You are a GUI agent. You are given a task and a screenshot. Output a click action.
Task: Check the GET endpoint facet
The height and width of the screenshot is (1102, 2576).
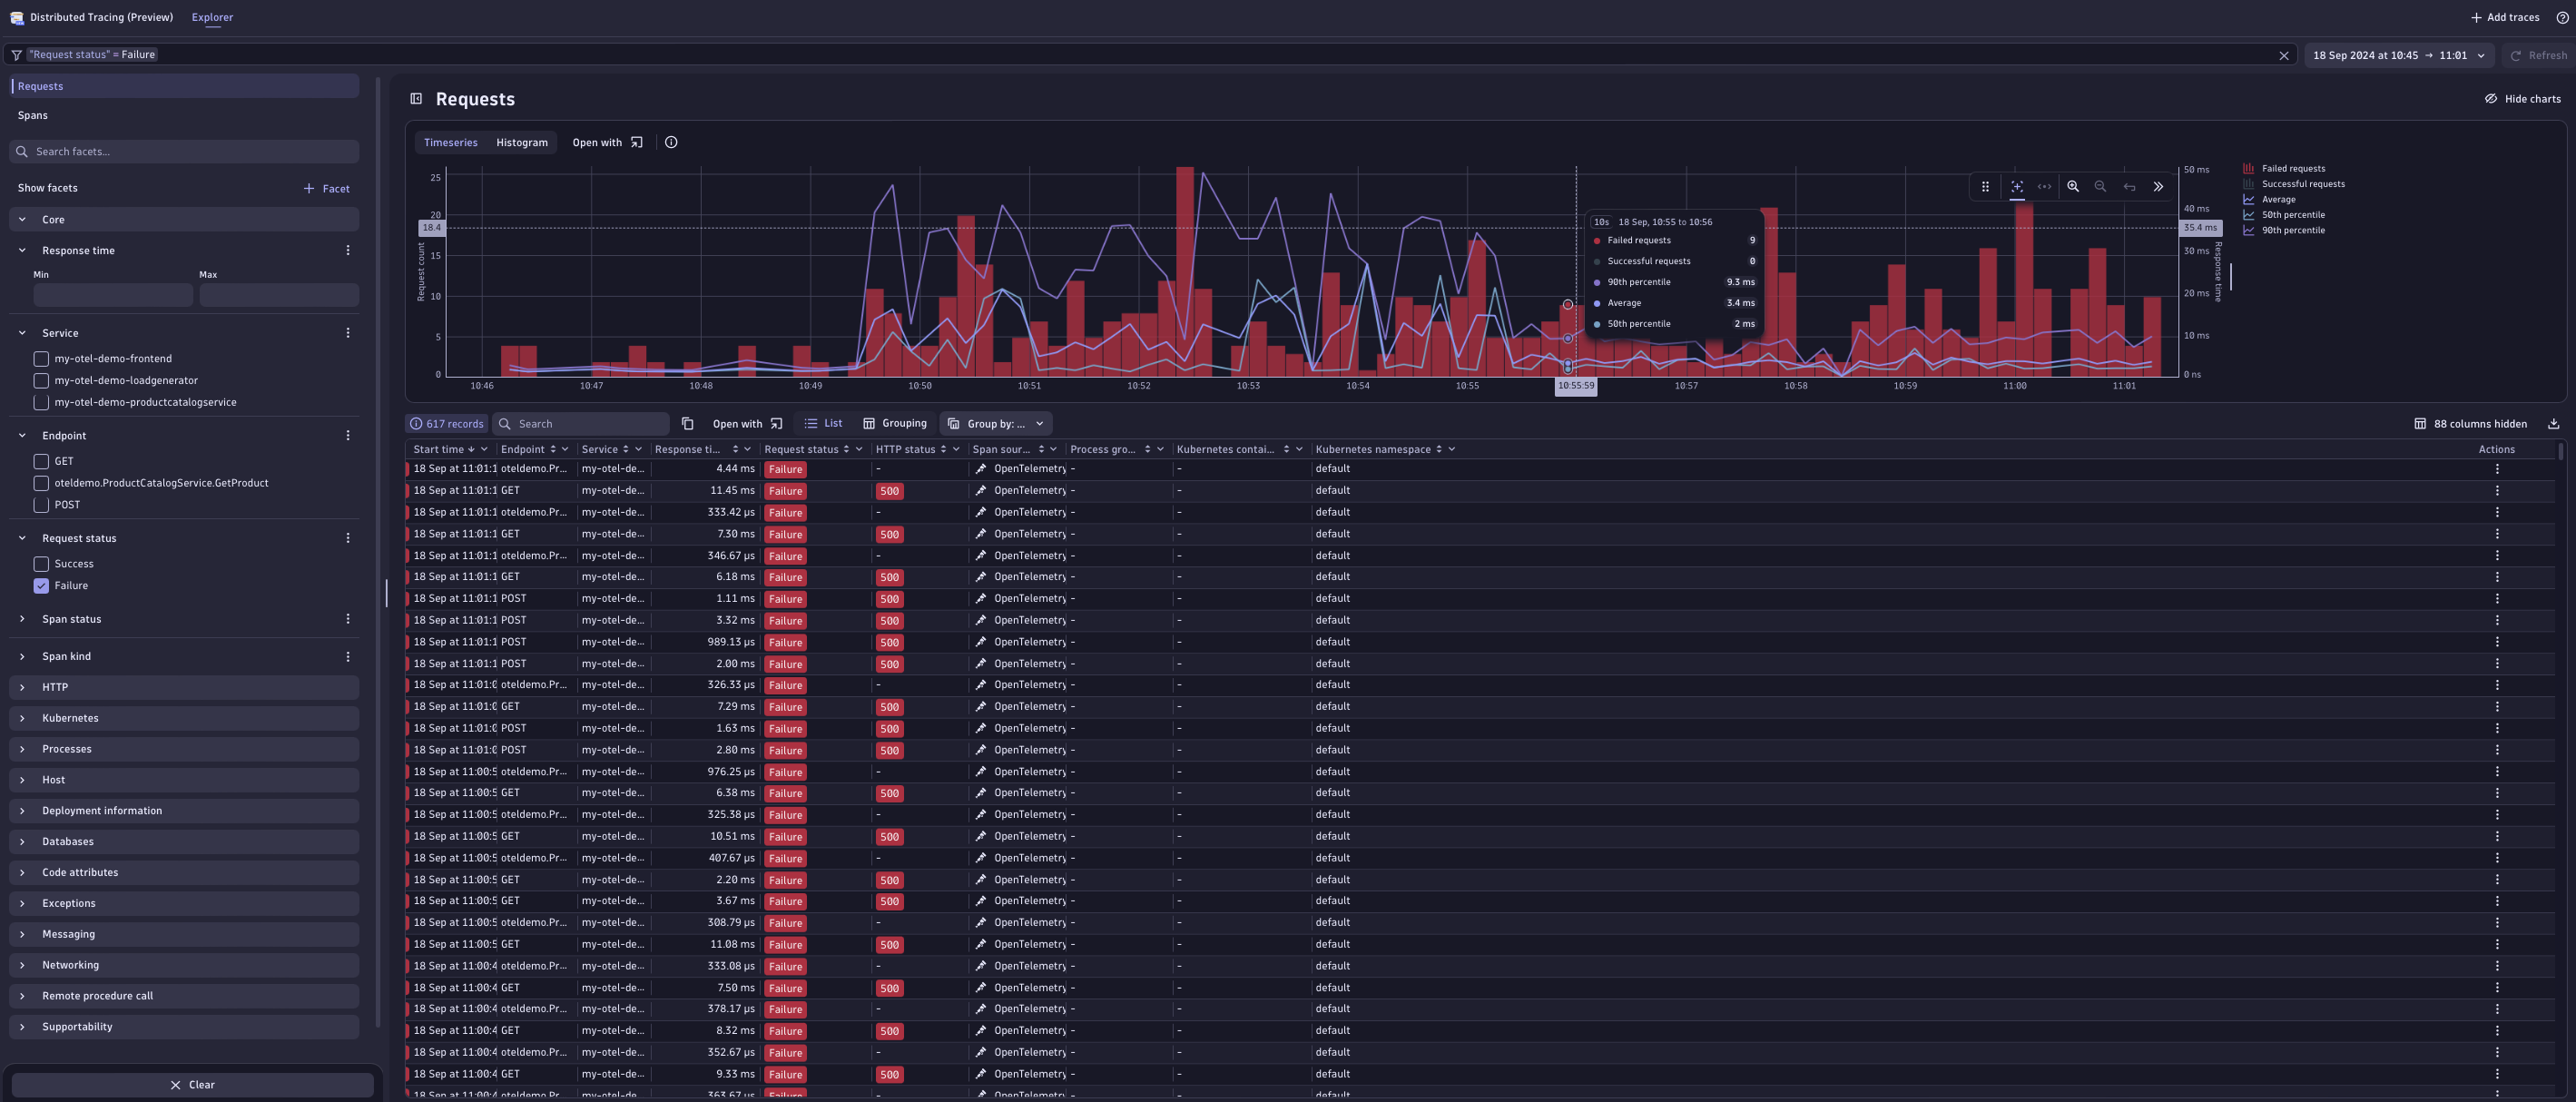[x=41, y=461]
